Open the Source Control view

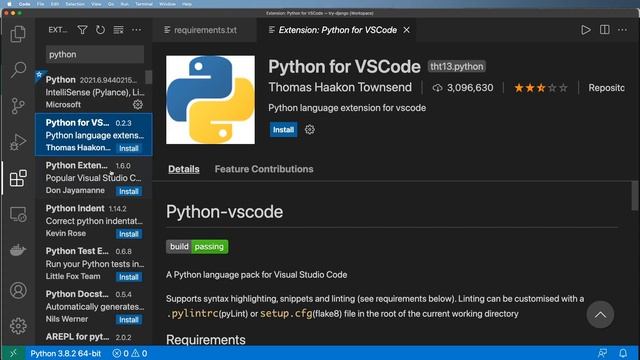pos(18,106)
